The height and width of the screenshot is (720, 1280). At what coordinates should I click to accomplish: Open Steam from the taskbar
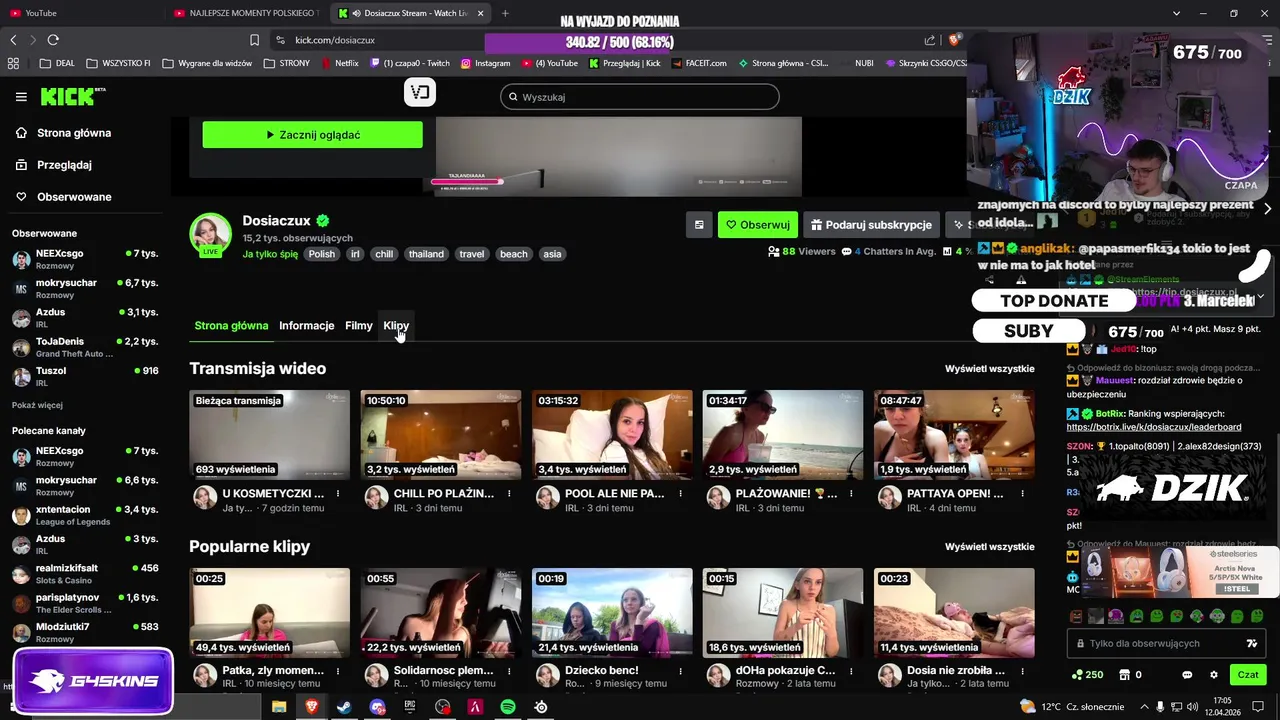(343, 707)
